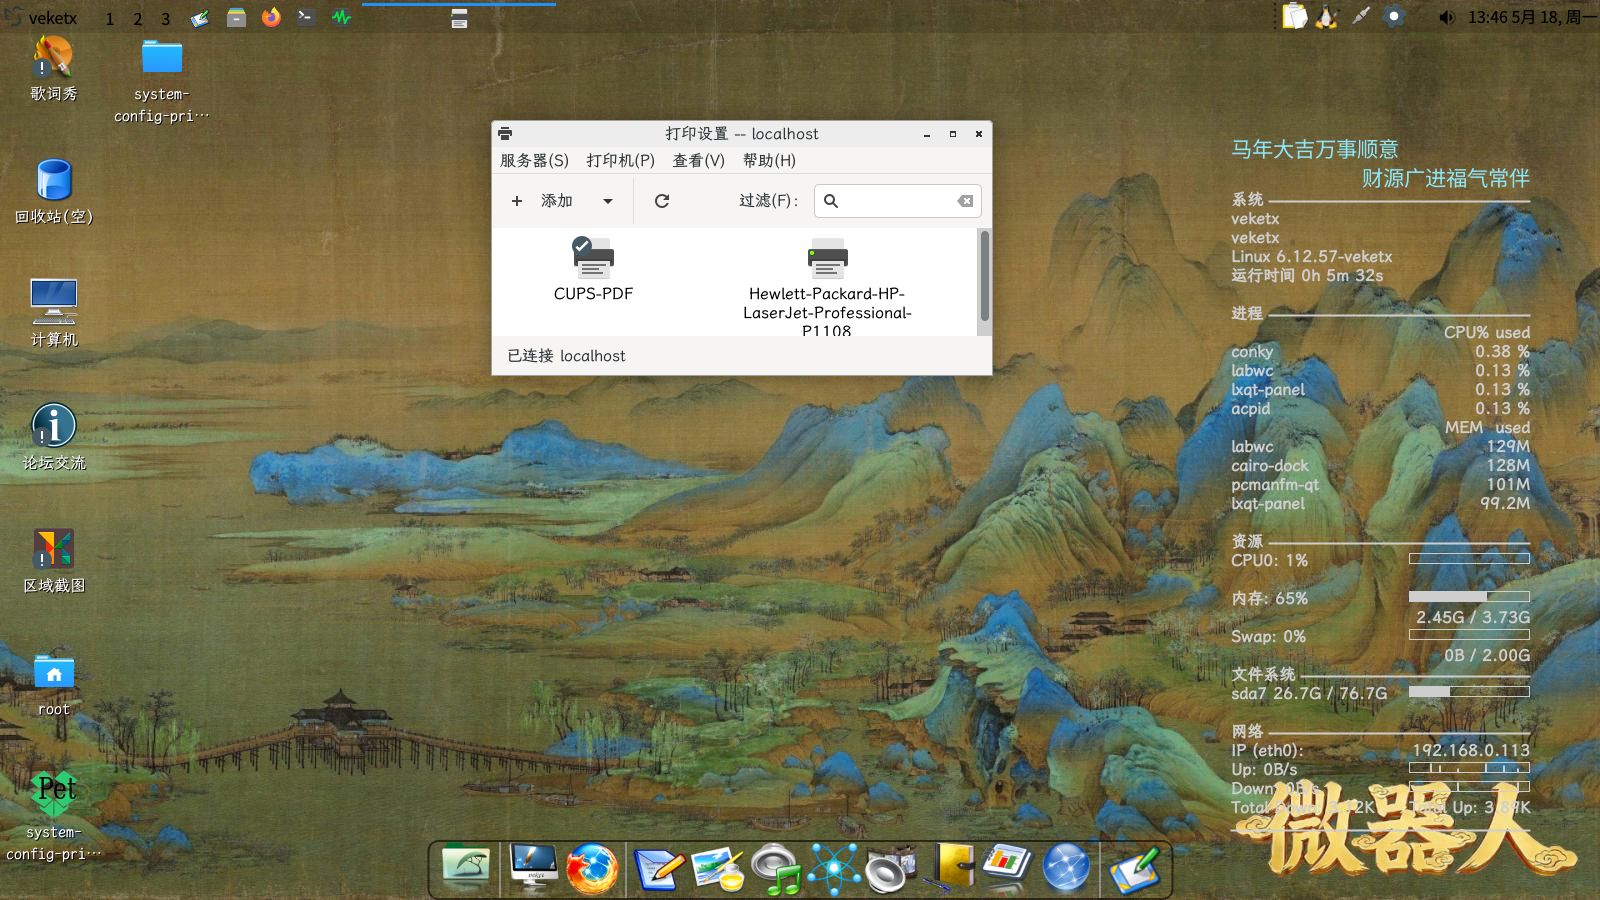
Task: Switch to workspace 3 in the panel
Action: coord(165,18)
